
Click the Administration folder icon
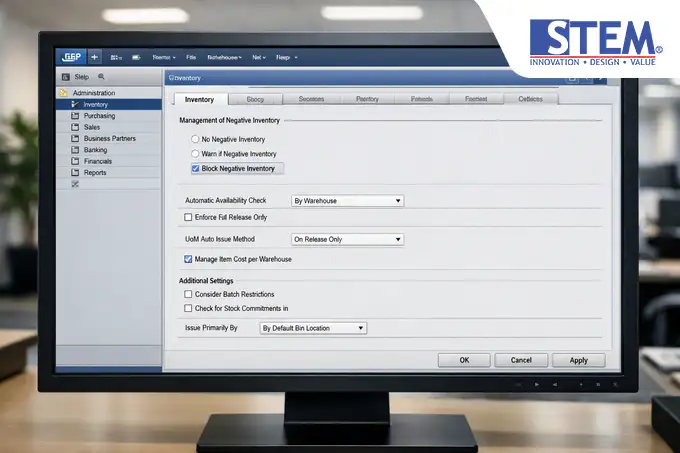click(64, 93)
